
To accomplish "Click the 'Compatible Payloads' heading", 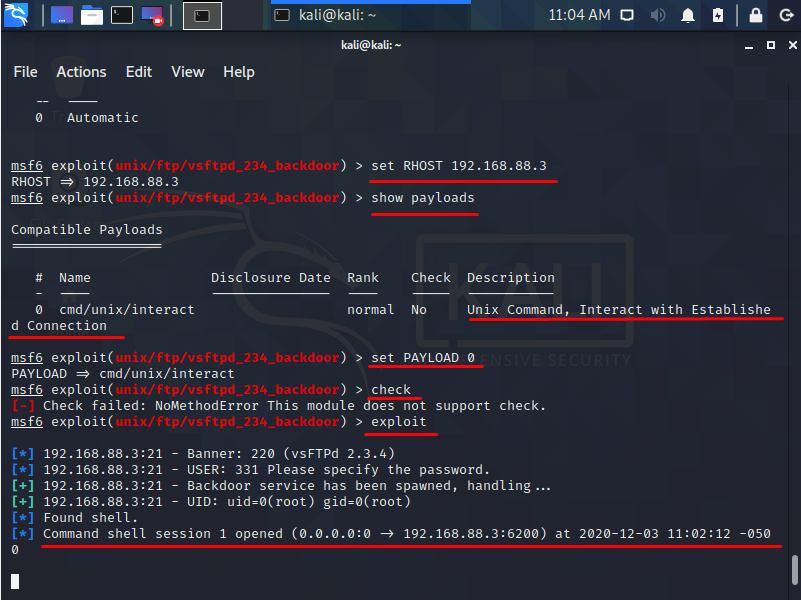I will pos(87,230).
